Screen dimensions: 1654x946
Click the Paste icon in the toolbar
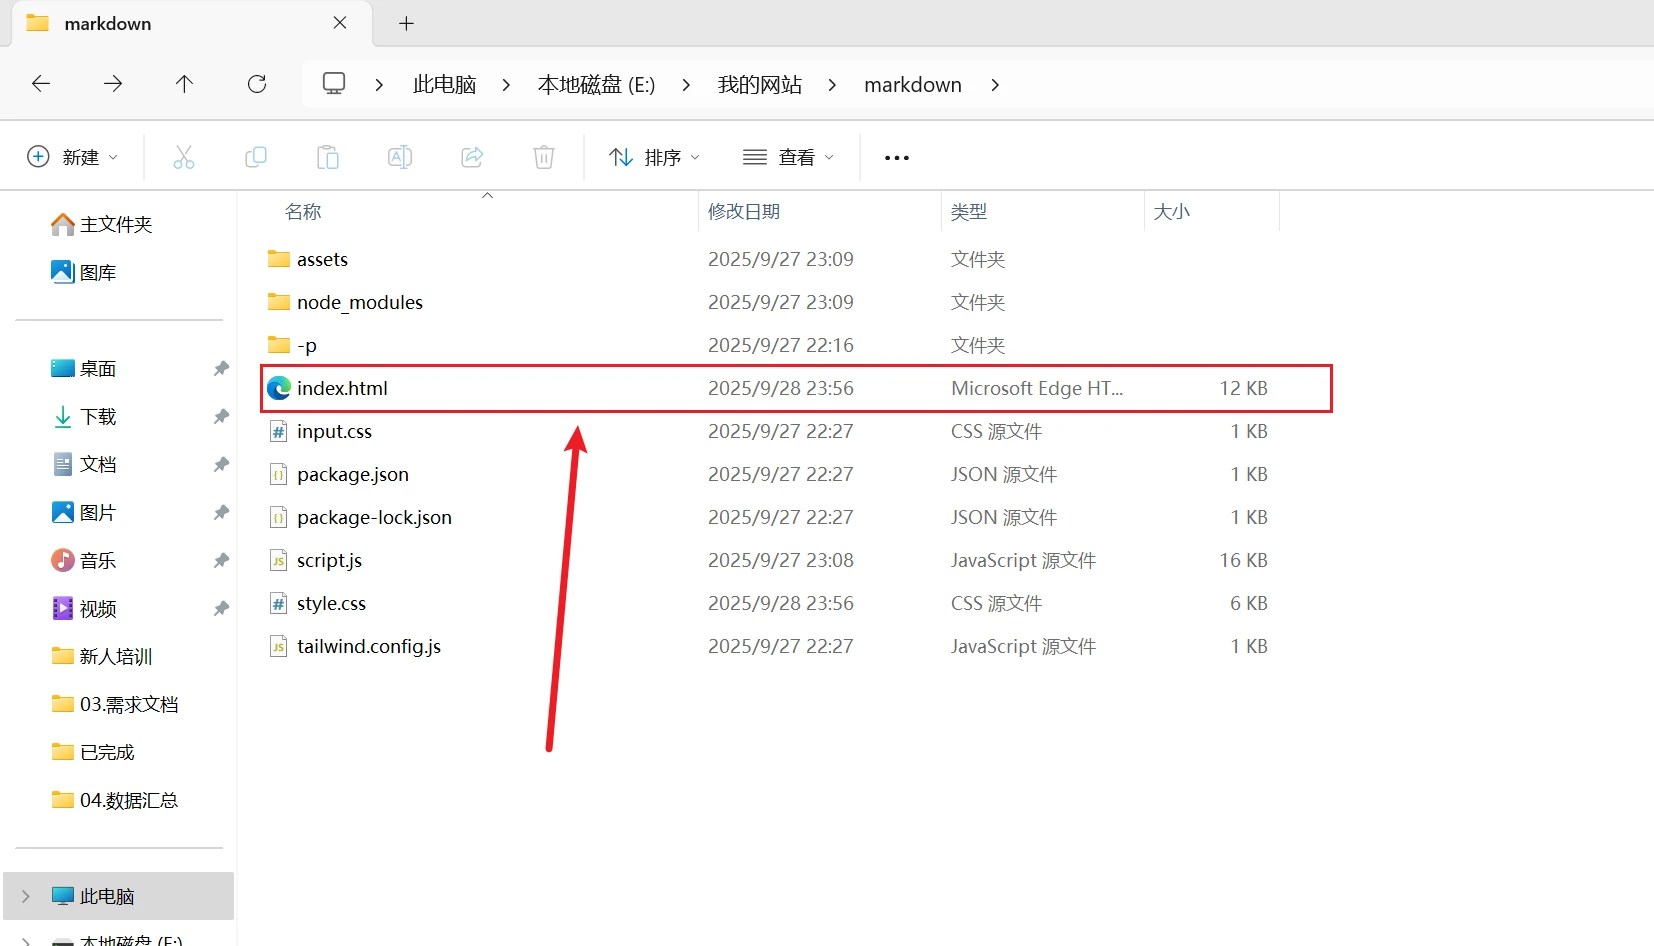click(x=328, y=156)
